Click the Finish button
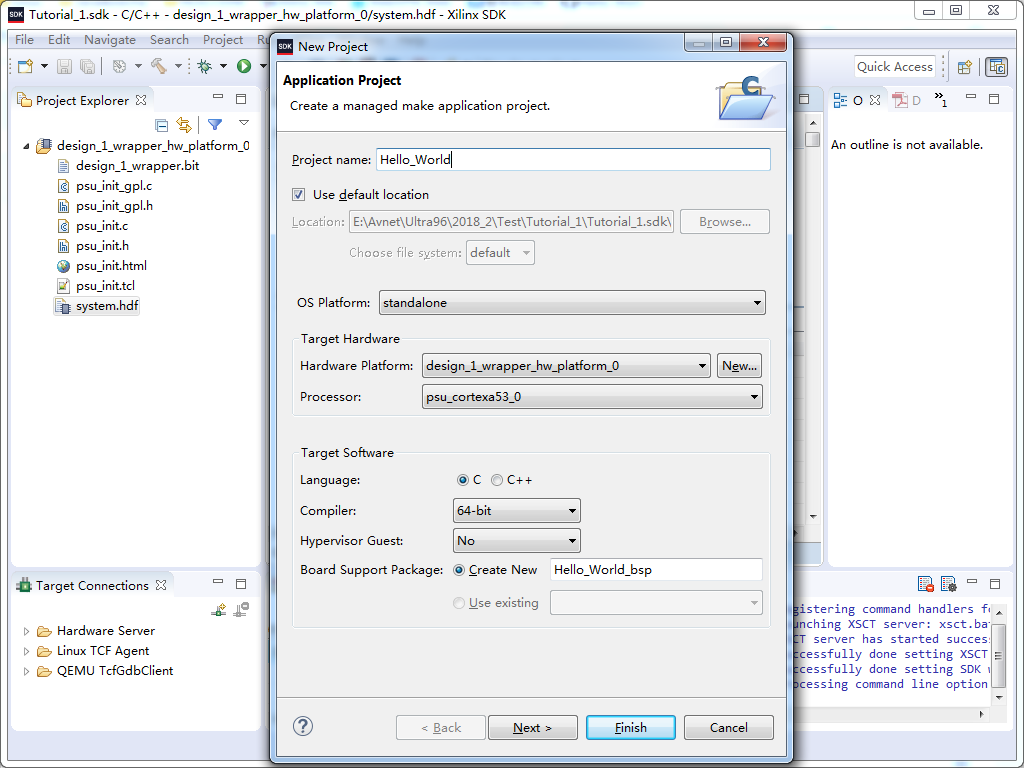Screen dimensions: 1024x768 point(631,728)
